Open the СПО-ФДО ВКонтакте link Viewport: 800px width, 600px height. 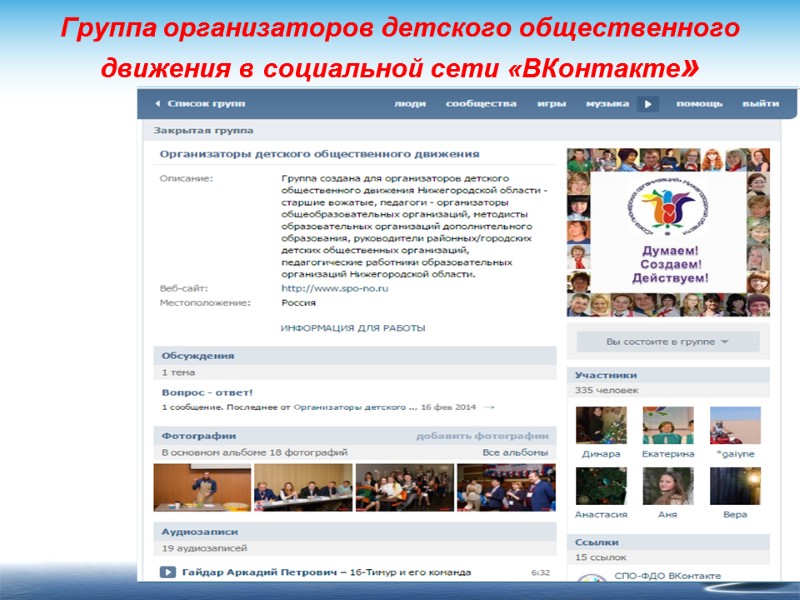pyautogui.click(x=667, y=576)
